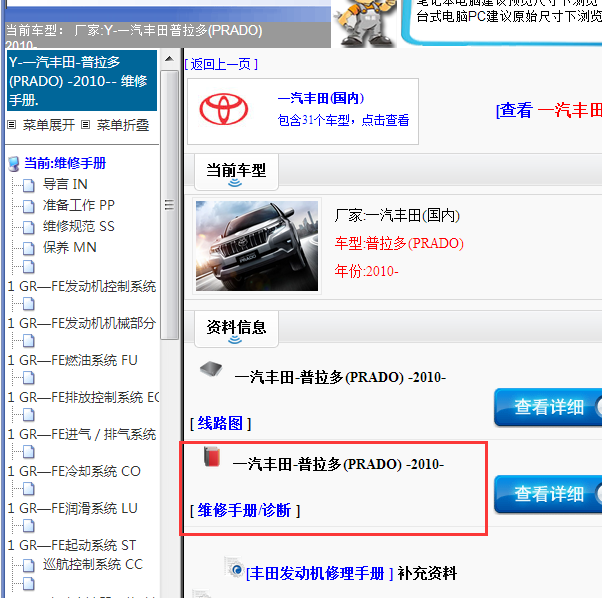This screenshot has width=602, height=598.
Task: Click 查看详细 button for 线路图
Action: [x=548, y=407]
